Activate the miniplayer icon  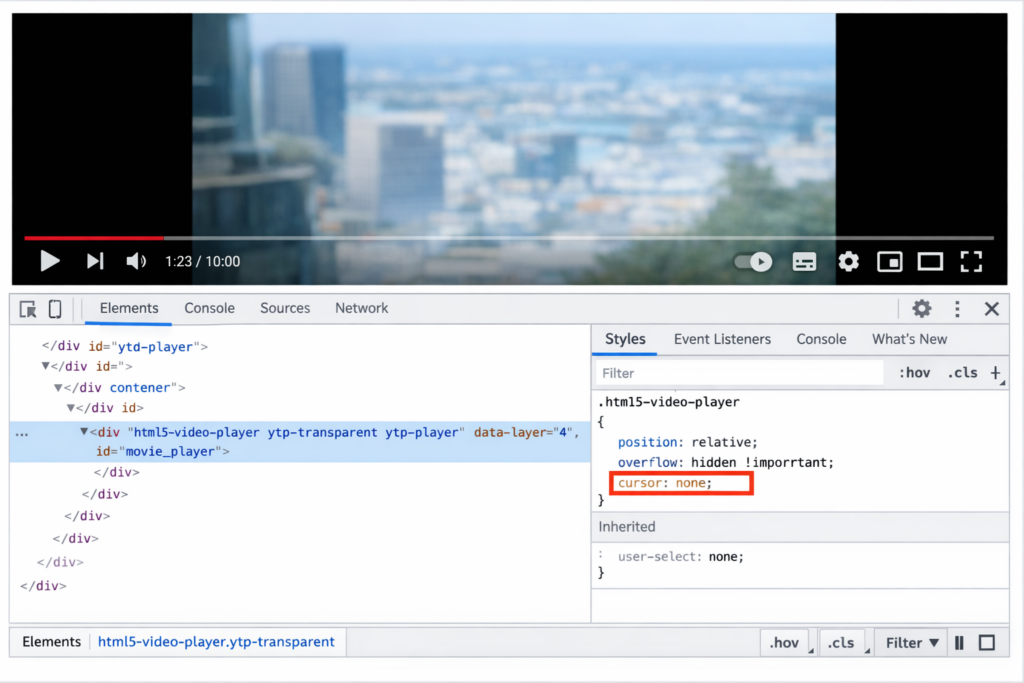coord(889,261)
